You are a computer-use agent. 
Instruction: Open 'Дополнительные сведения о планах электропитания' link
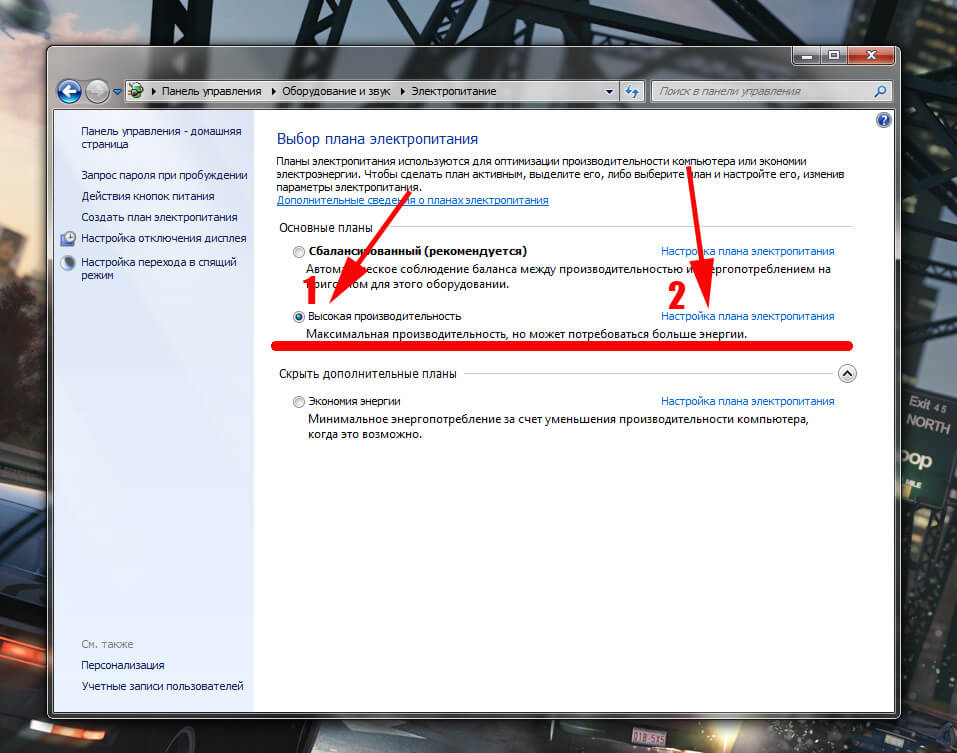tap(413, 200)
